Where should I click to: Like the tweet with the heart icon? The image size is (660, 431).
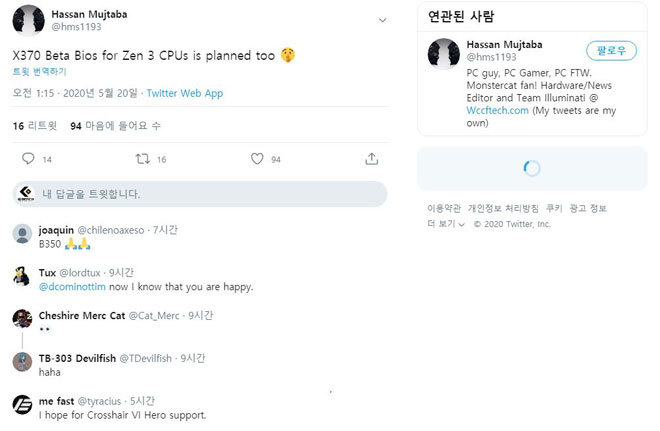pos(257,159)
